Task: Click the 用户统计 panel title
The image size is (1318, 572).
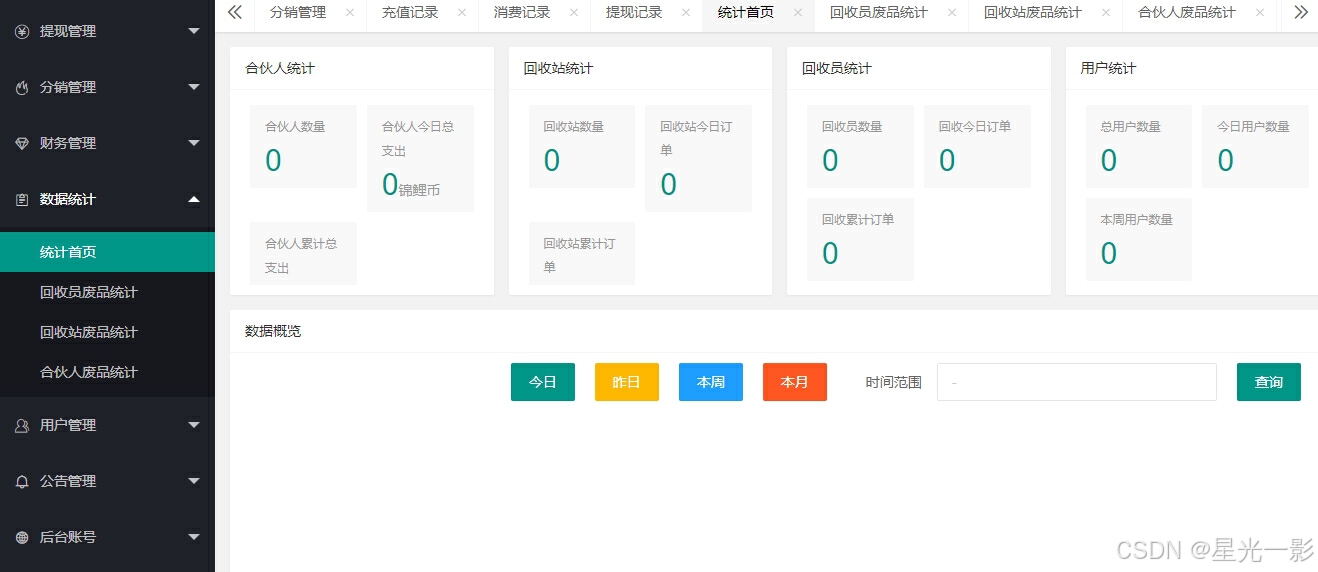Action: pyautogui.click(x=1108, y=68)
